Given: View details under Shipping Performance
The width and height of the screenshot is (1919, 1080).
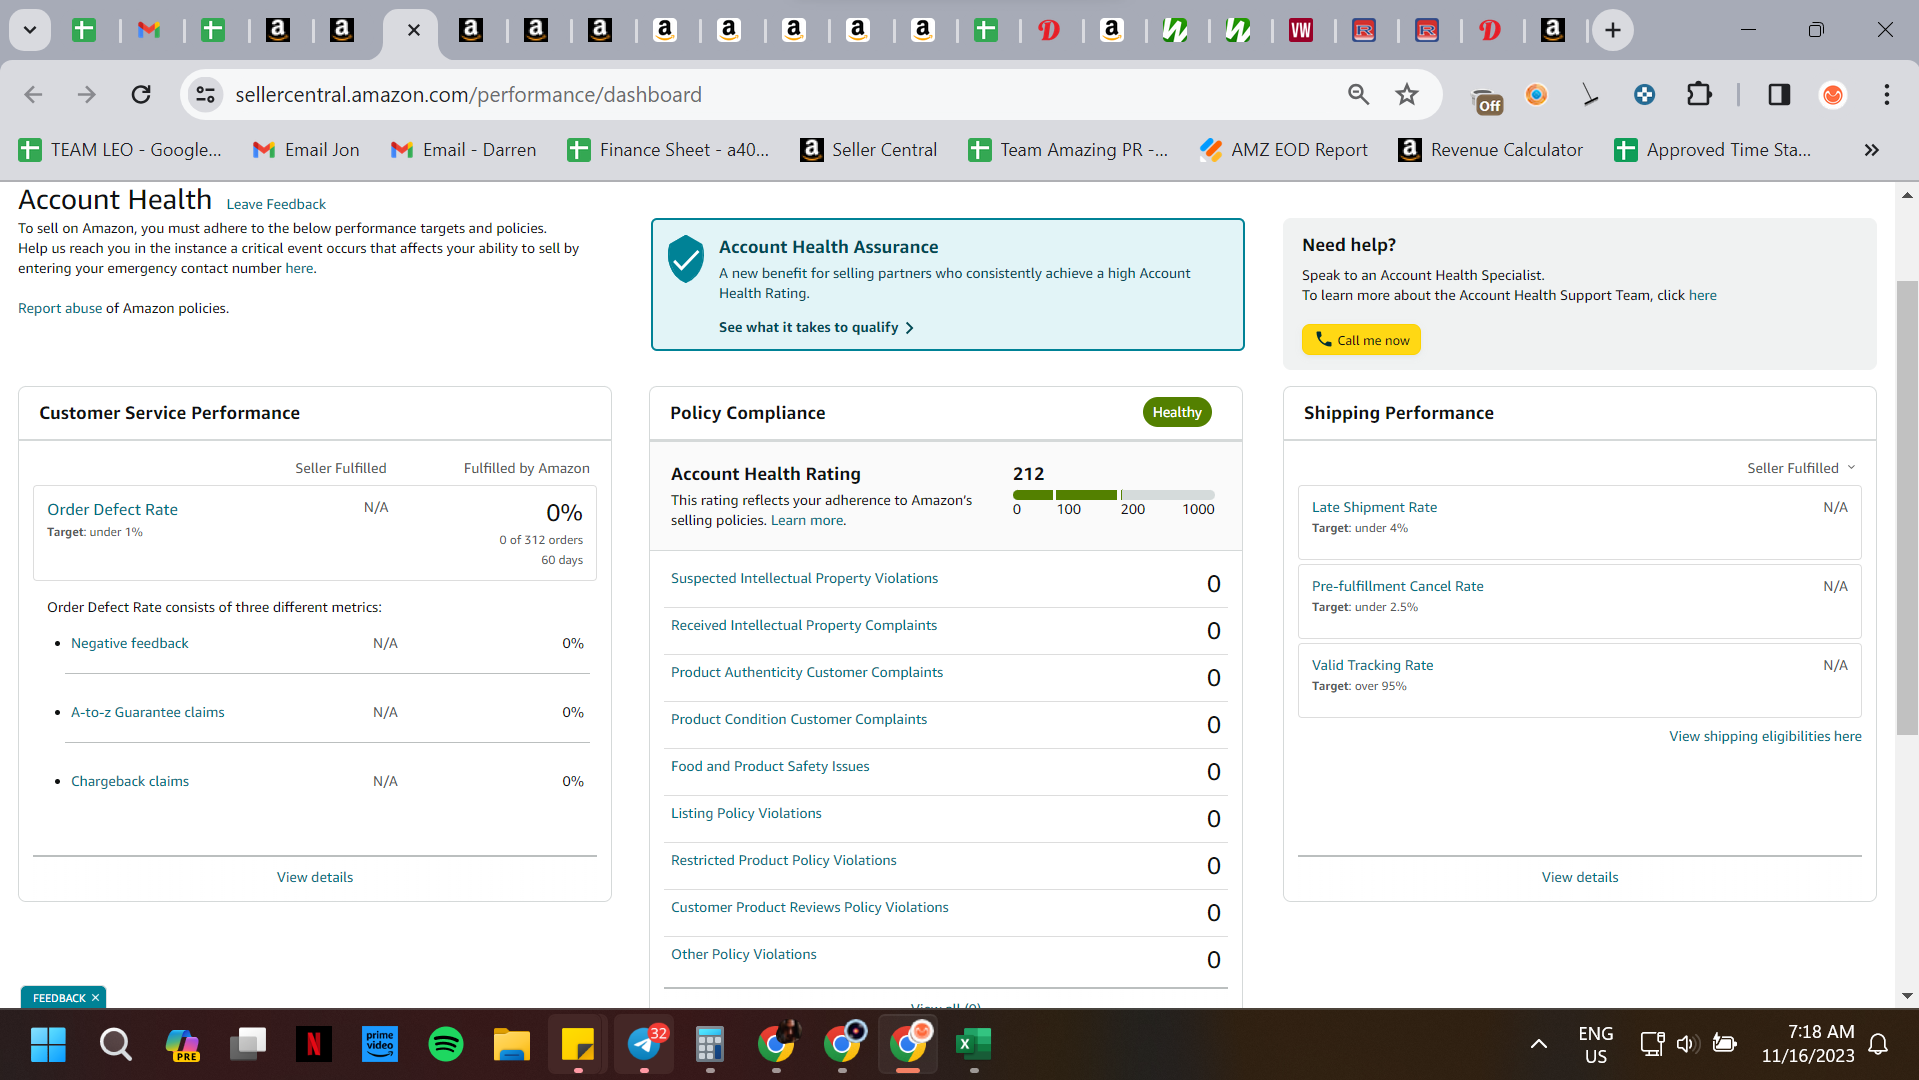Looking at the screenshot, I should (1580, 877).
